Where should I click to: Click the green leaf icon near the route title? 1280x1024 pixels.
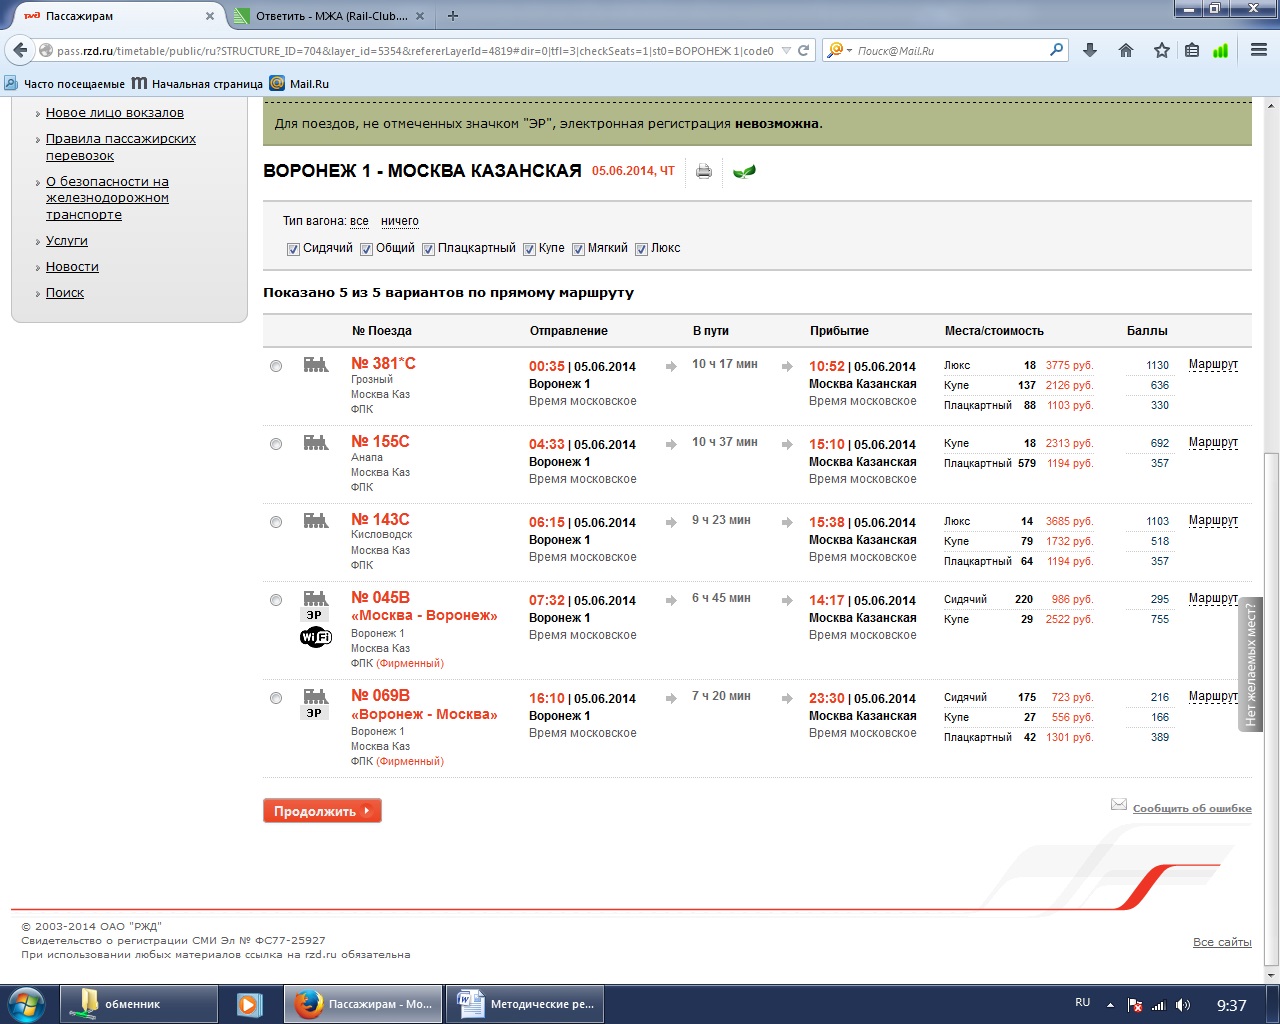pos(744,171)
